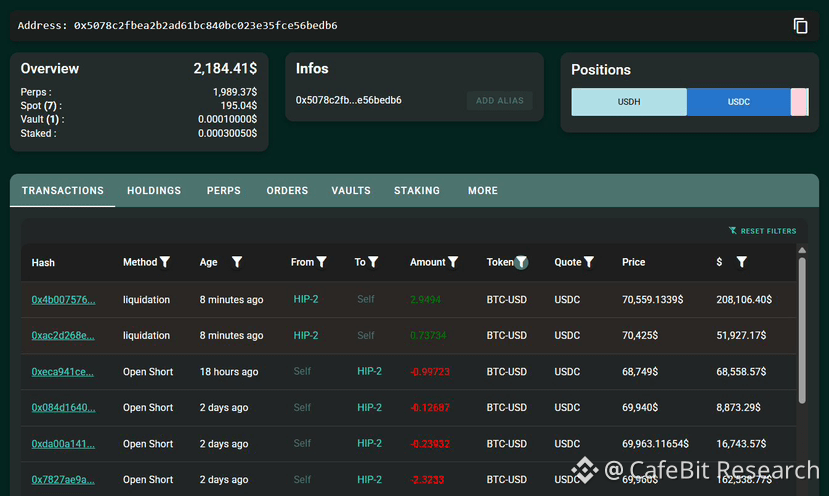The height and width of the screenshot is (496, 829).
Task: Open transaction hash 0x7827ae9a...
Action: [63, 480]
